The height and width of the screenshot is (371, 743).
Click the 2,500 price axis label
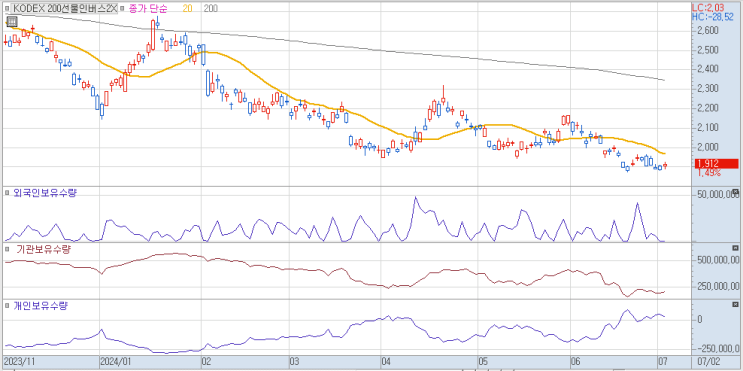[708, 50]
